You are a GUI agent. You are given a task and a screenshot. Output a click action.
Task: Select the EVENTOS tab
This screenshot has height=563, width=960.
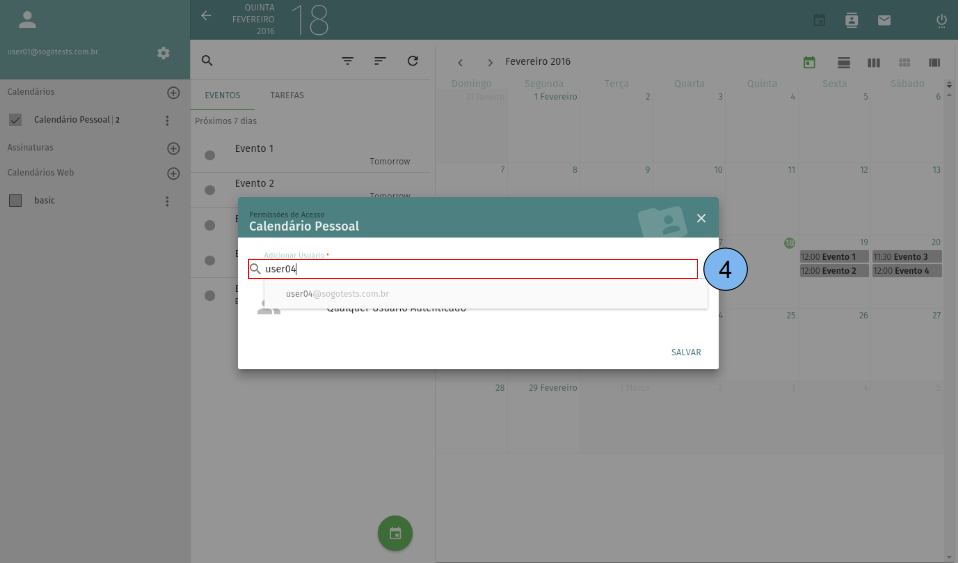[x=222, y=96]
